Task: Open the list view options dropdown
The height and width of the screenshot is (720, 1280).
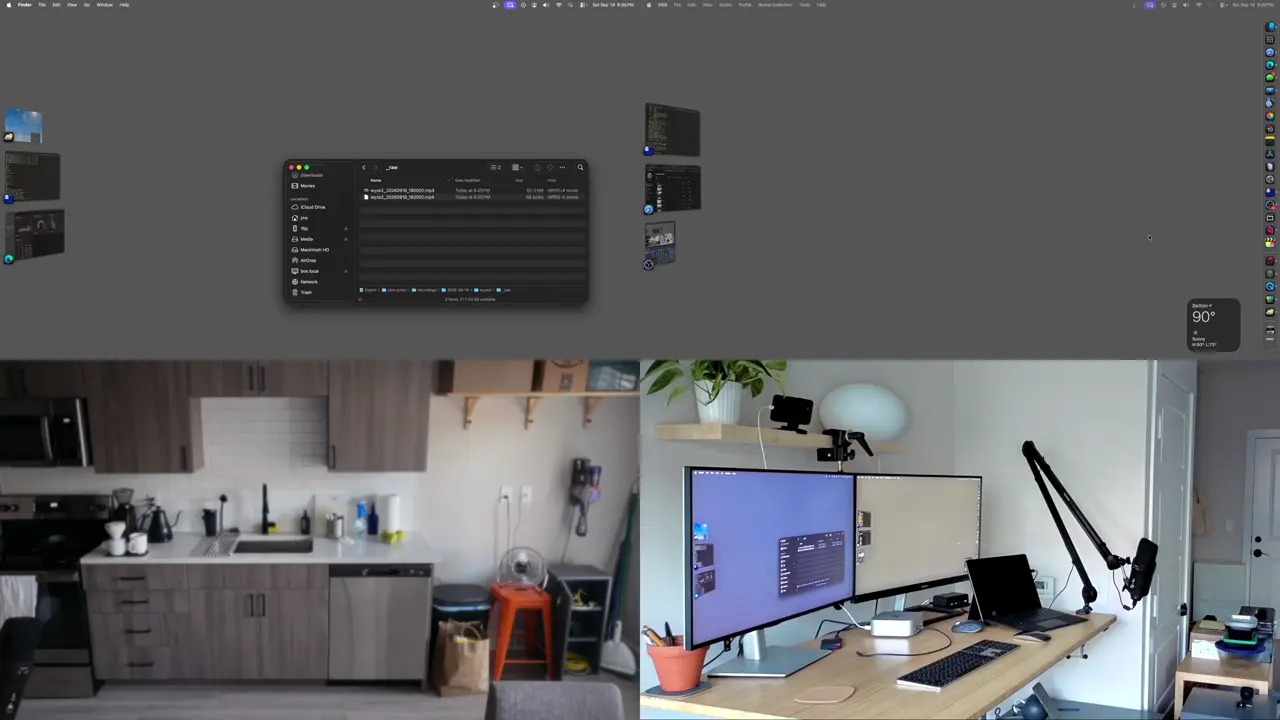Action: 495,167
